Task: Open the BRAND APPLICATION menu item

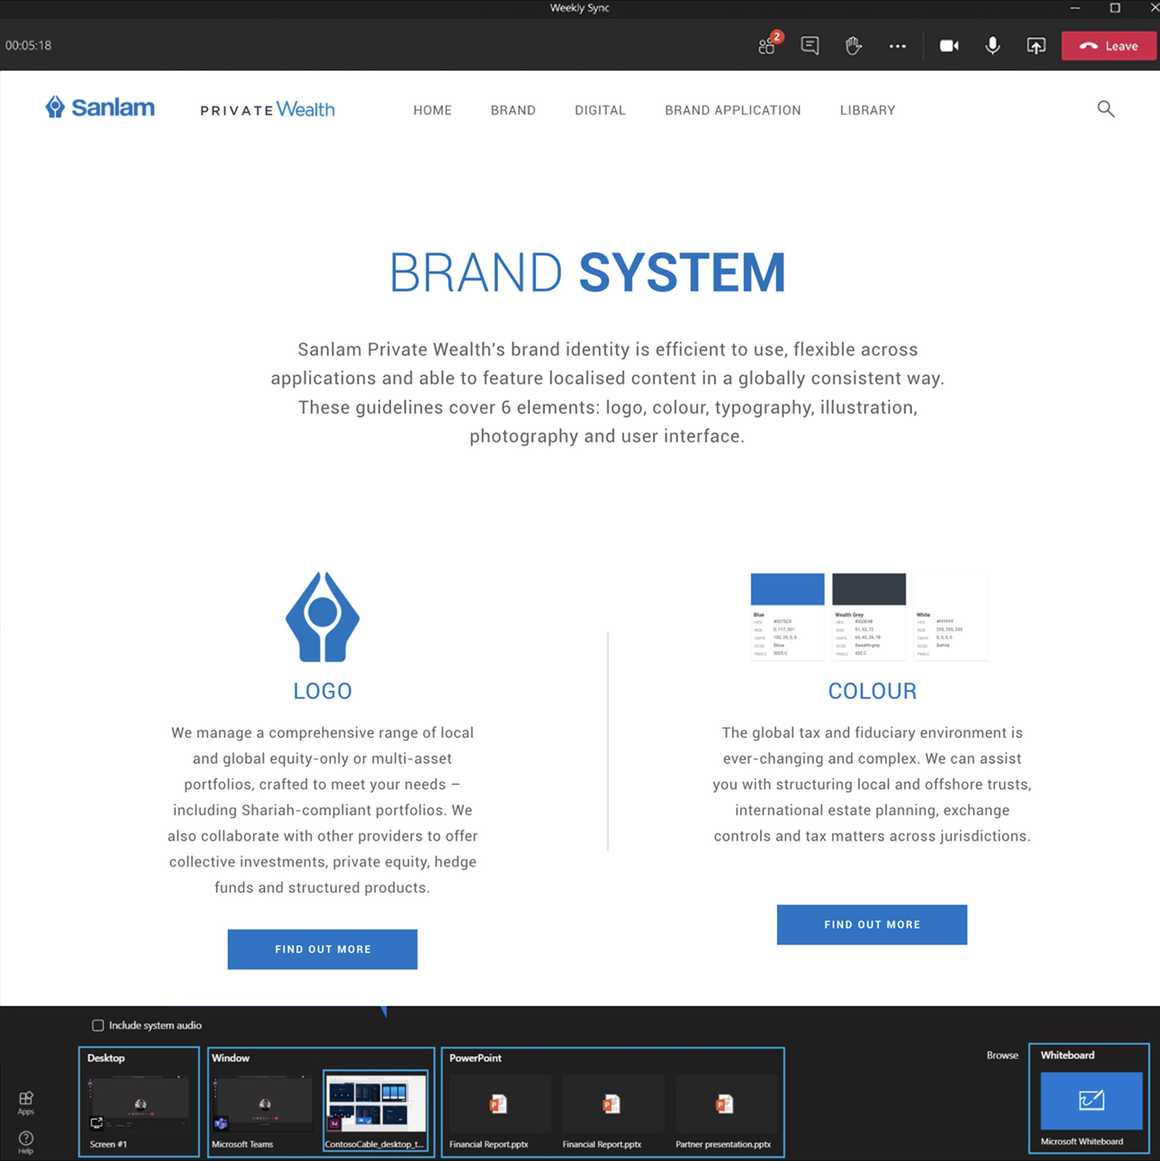Action: point(733,110)
